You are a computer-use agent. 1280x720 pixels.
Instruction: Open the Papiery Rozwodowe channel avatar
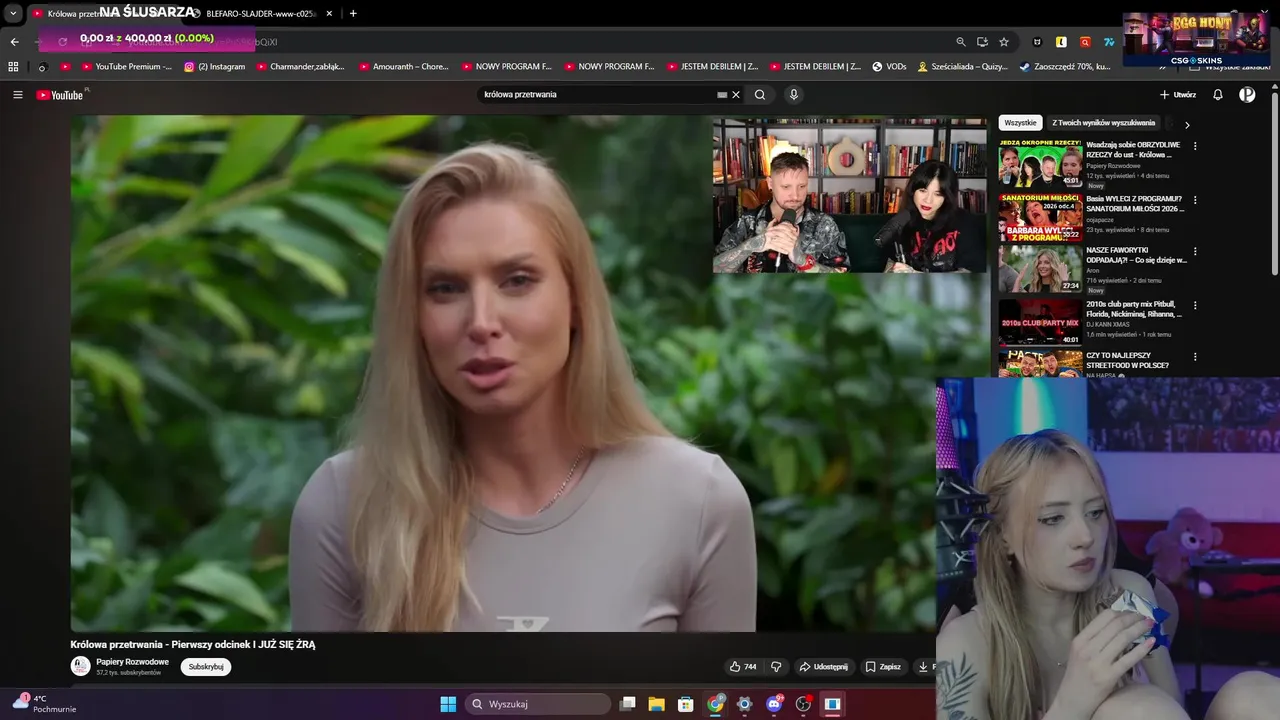pyautogui.click(x=80, y=666)
